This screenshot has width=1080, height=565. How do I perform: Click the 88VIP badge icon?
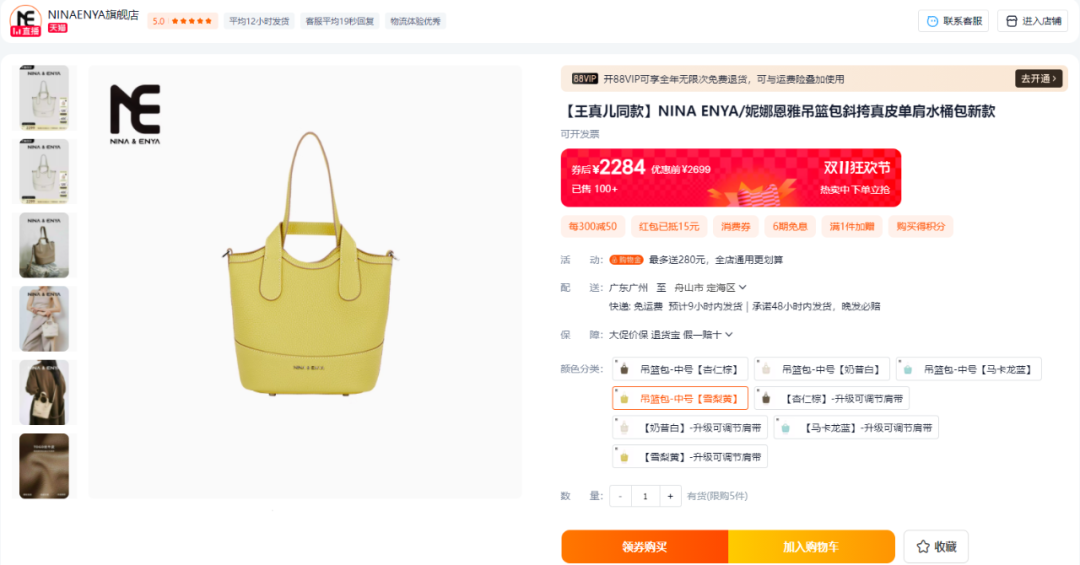585,79
